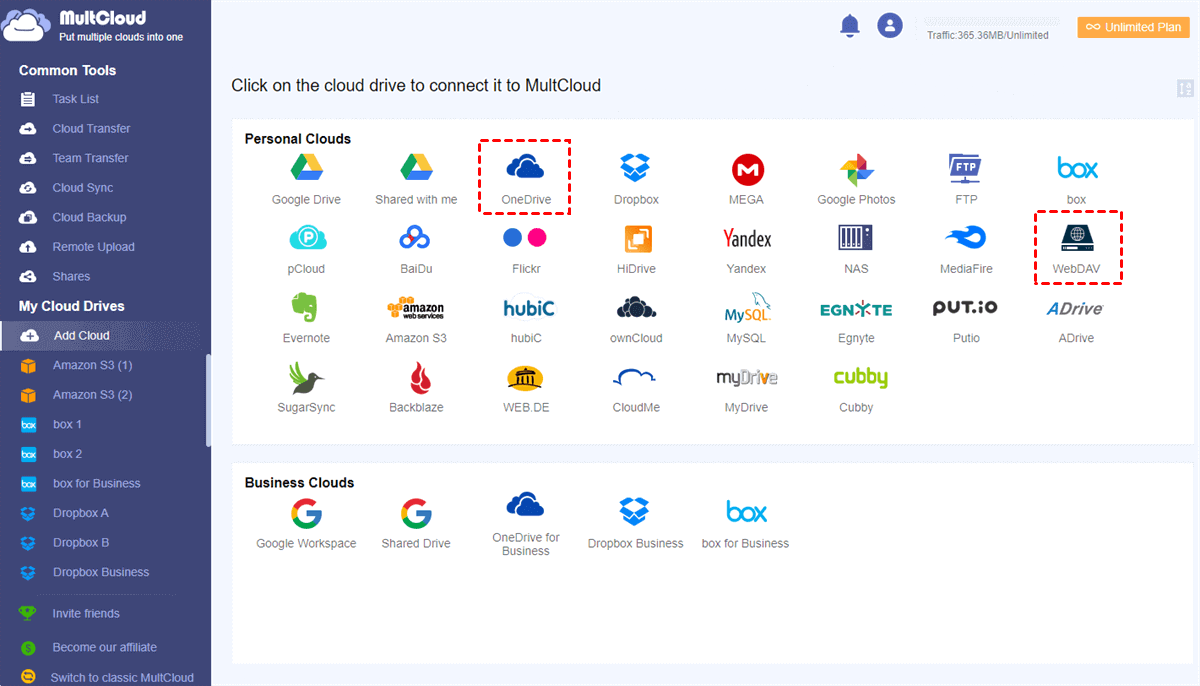Select the Shared Drive business icon
The width and height of the screenshot is (1200, 686).
[416, 514]
